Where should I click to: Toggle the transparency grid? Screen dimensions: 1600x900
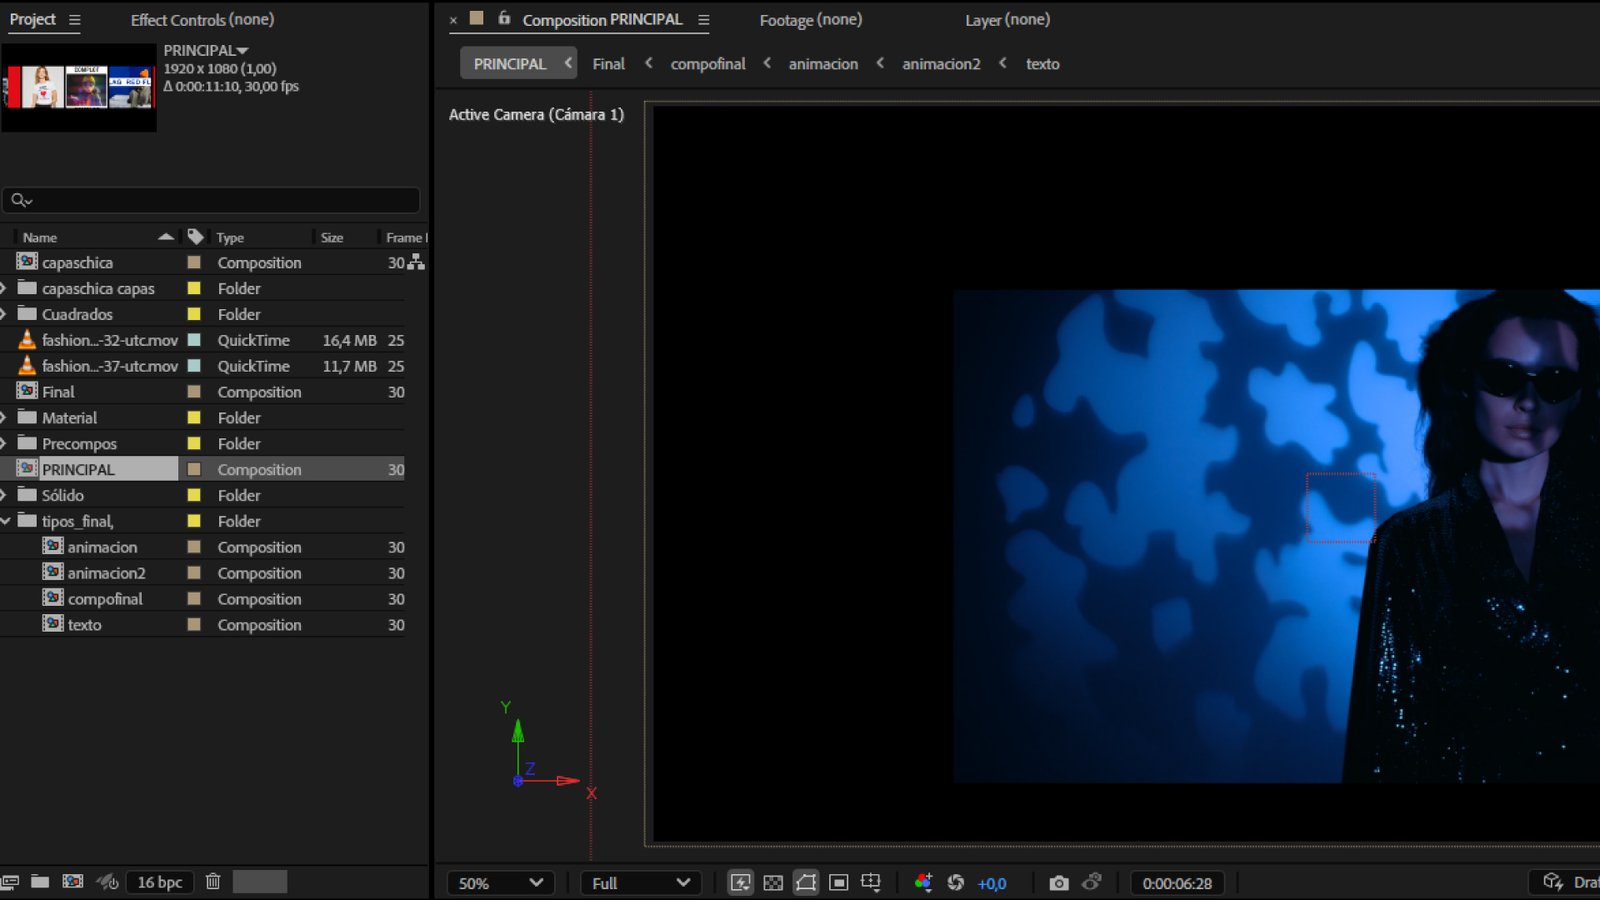pos(773,882)
